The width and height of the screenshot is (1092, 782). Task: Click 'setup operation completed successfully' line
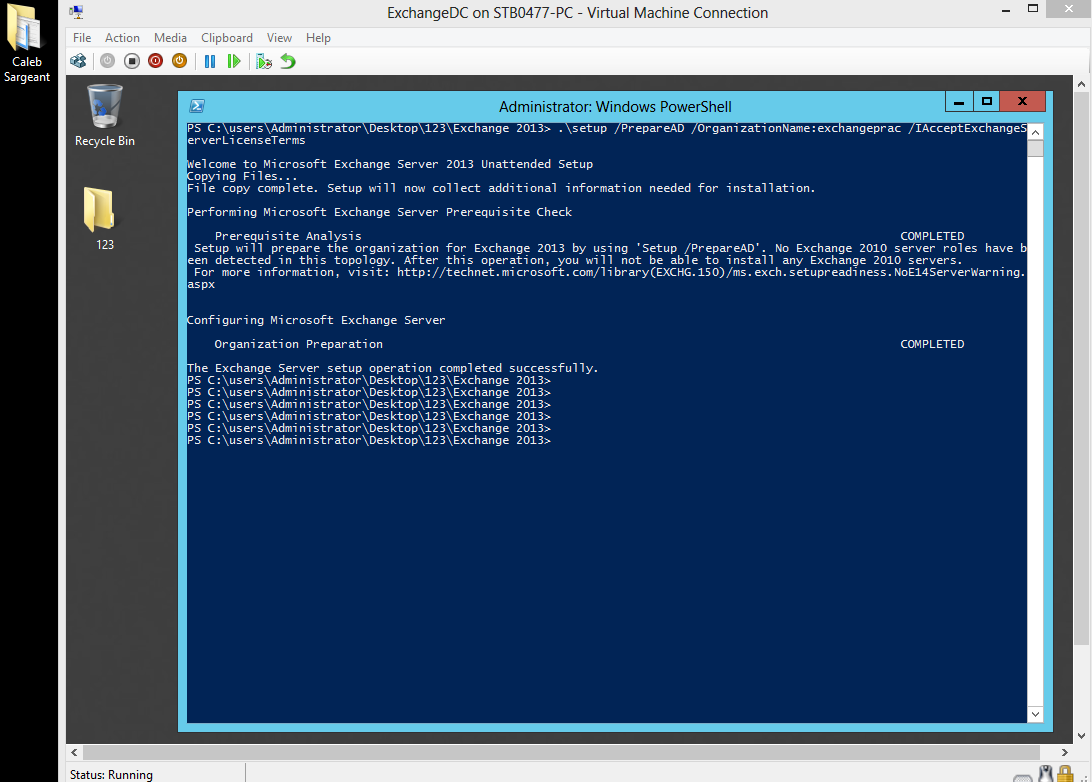(392, 368)
